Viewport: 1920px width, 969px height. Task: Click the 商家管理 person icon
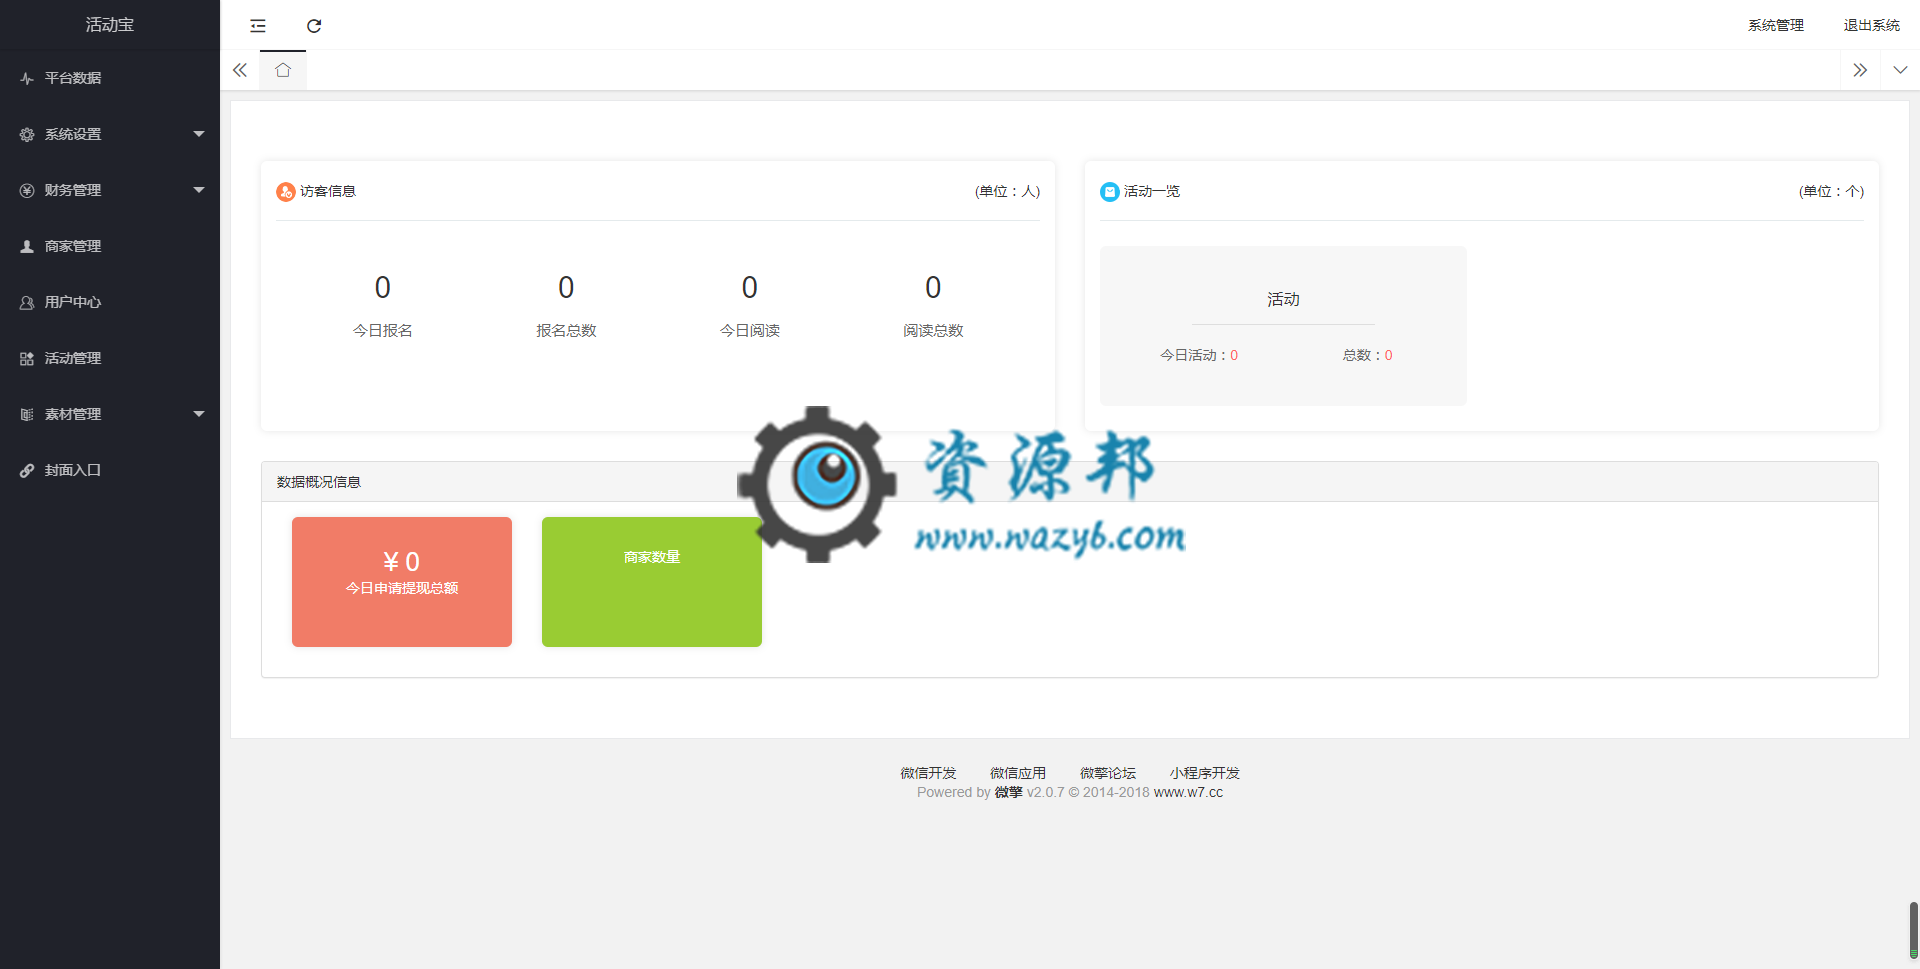[27, 246]
